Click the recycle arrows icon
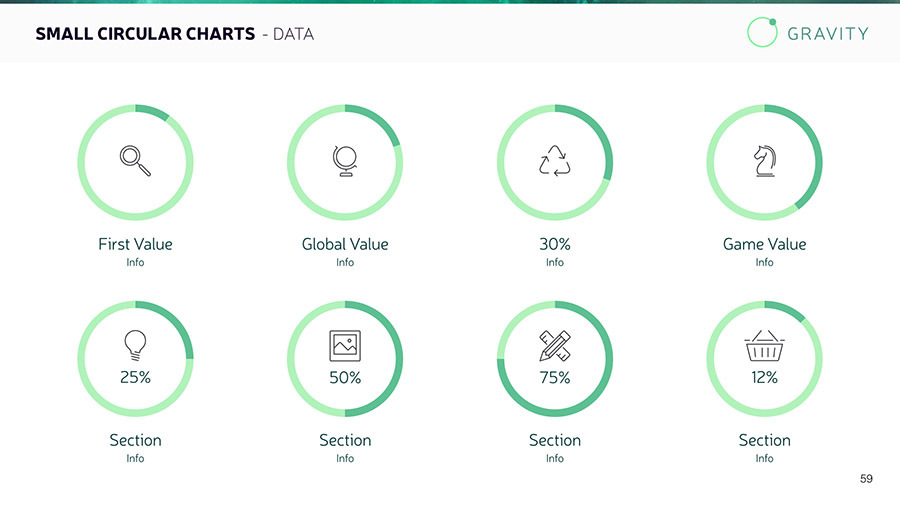The image size is (900, 506). coord(554,161)
